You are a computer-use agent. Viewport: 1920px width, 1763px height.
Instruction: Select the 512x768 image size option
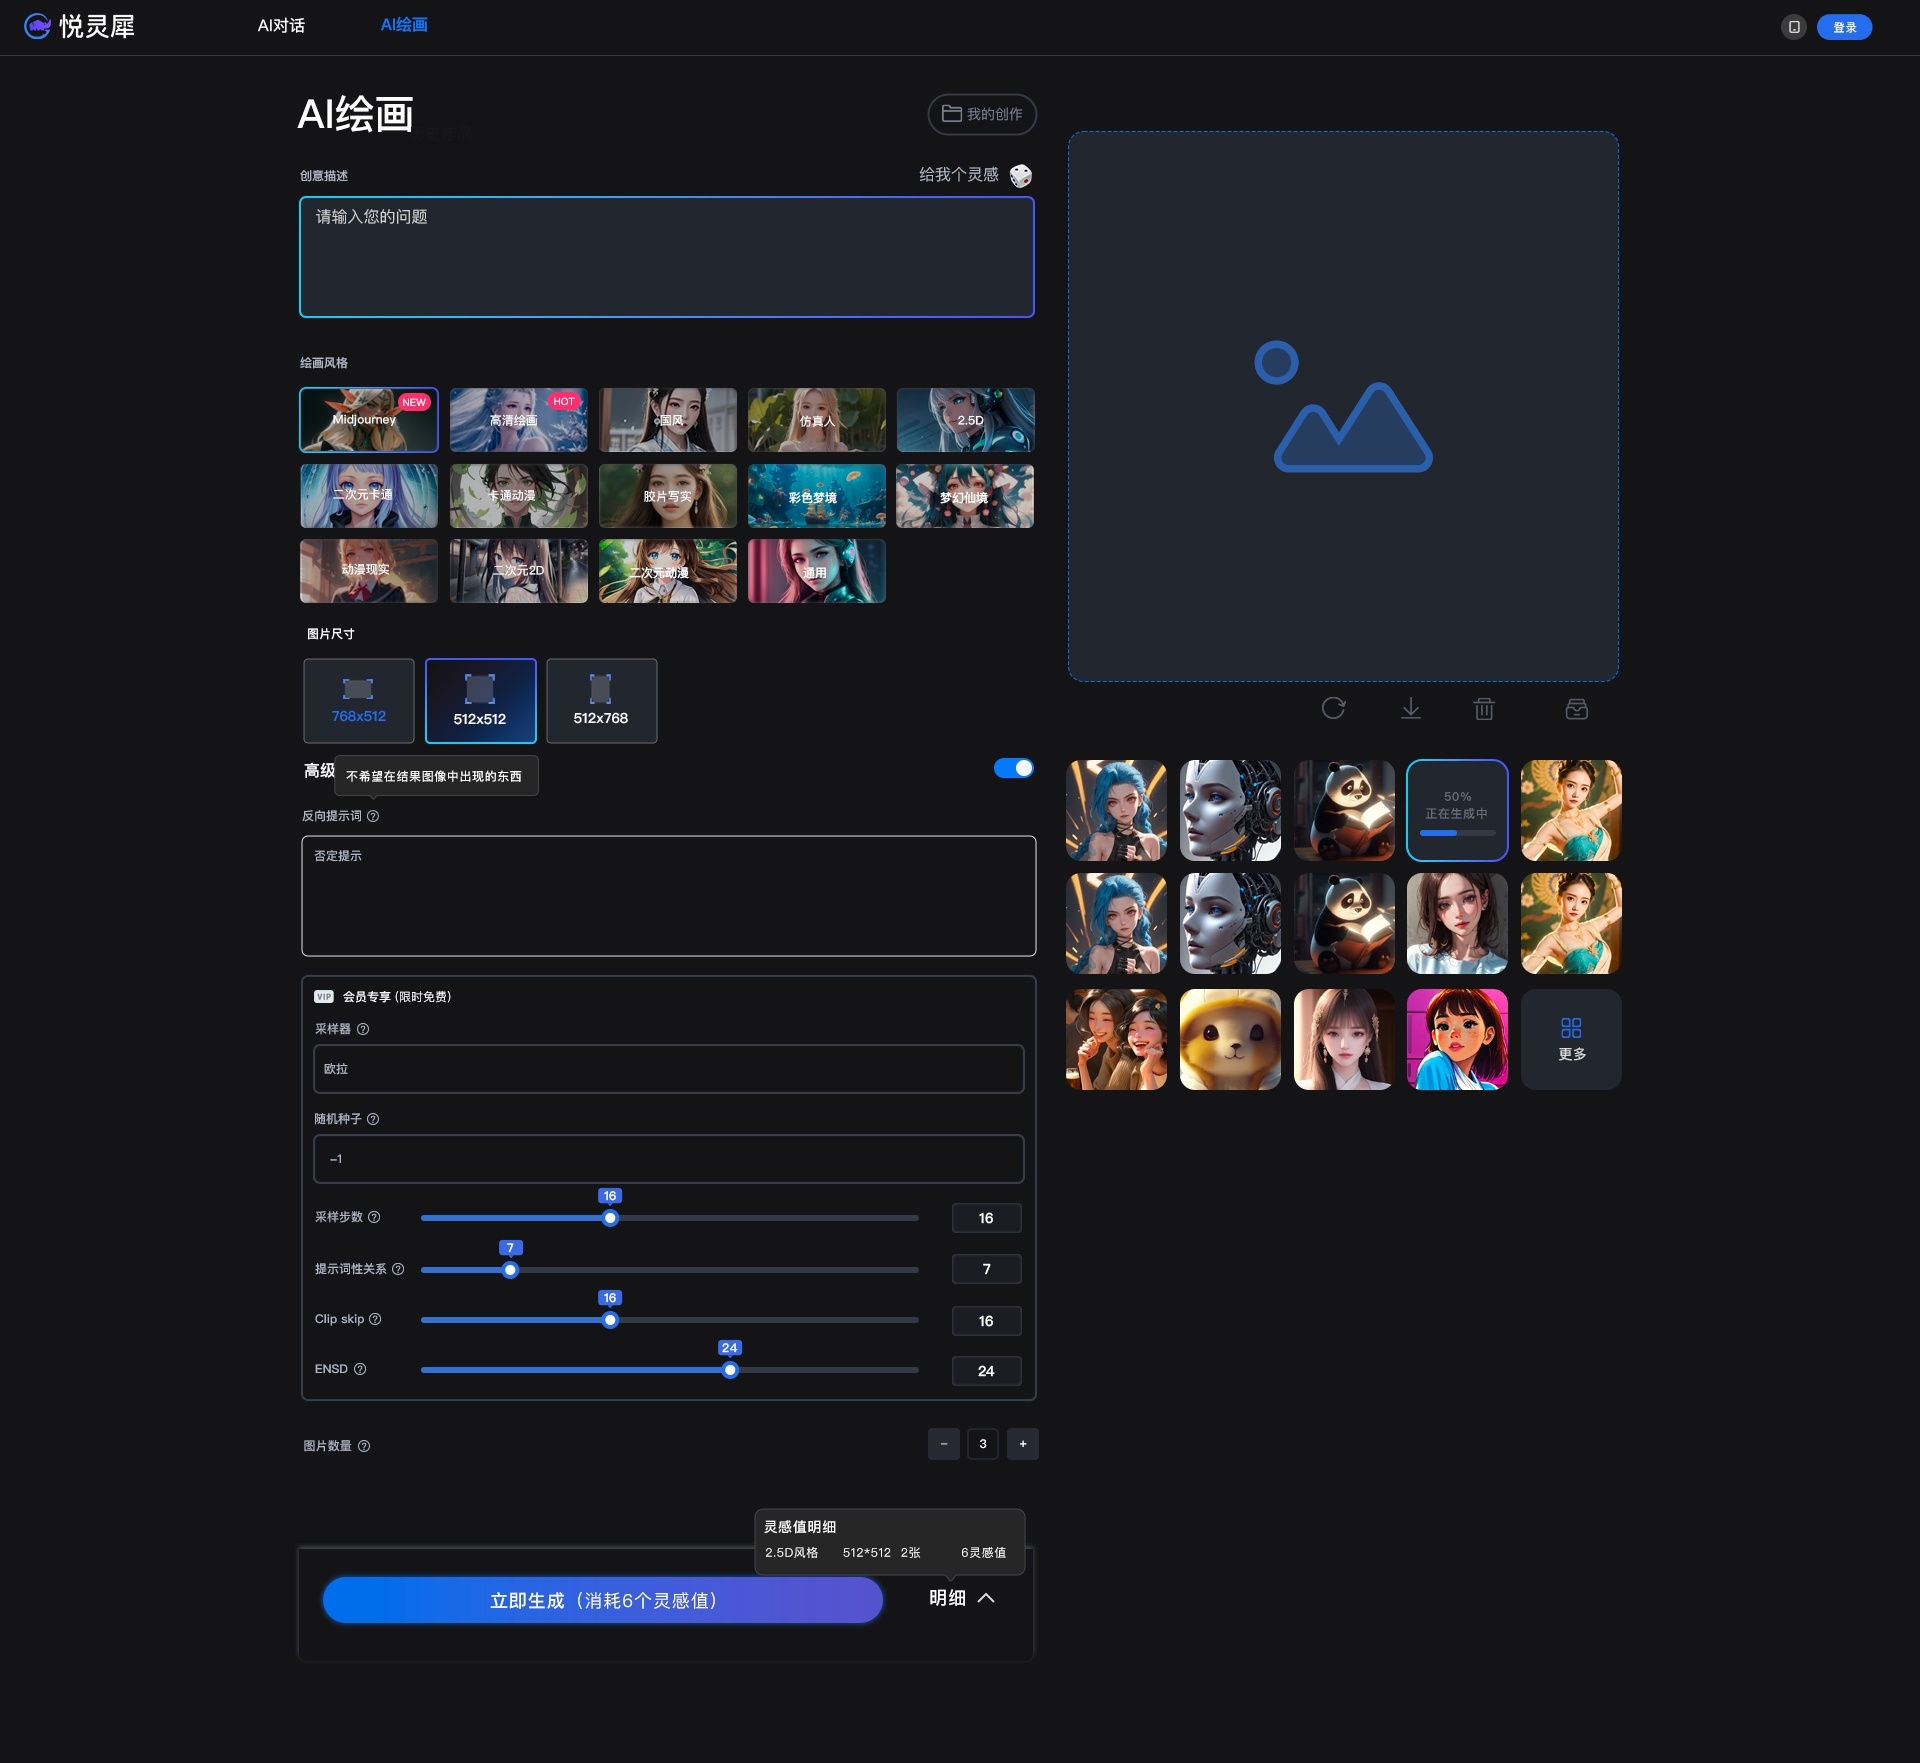pos(601,700)
